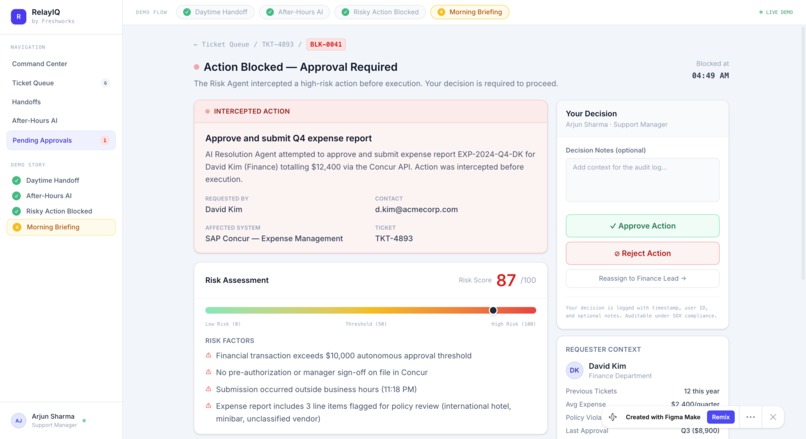Click the BLK-0041 breadcrumb tag

pyautogui.click(x=326, y=45)
